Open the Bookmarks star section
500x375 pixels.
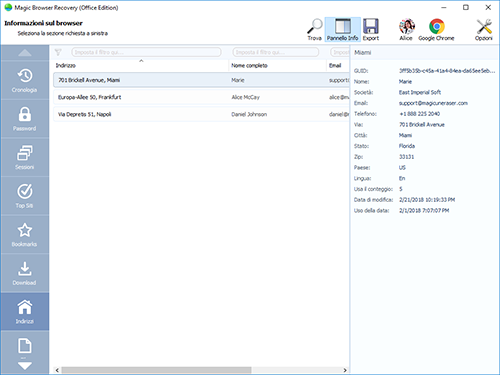click(x=25, y=235)
